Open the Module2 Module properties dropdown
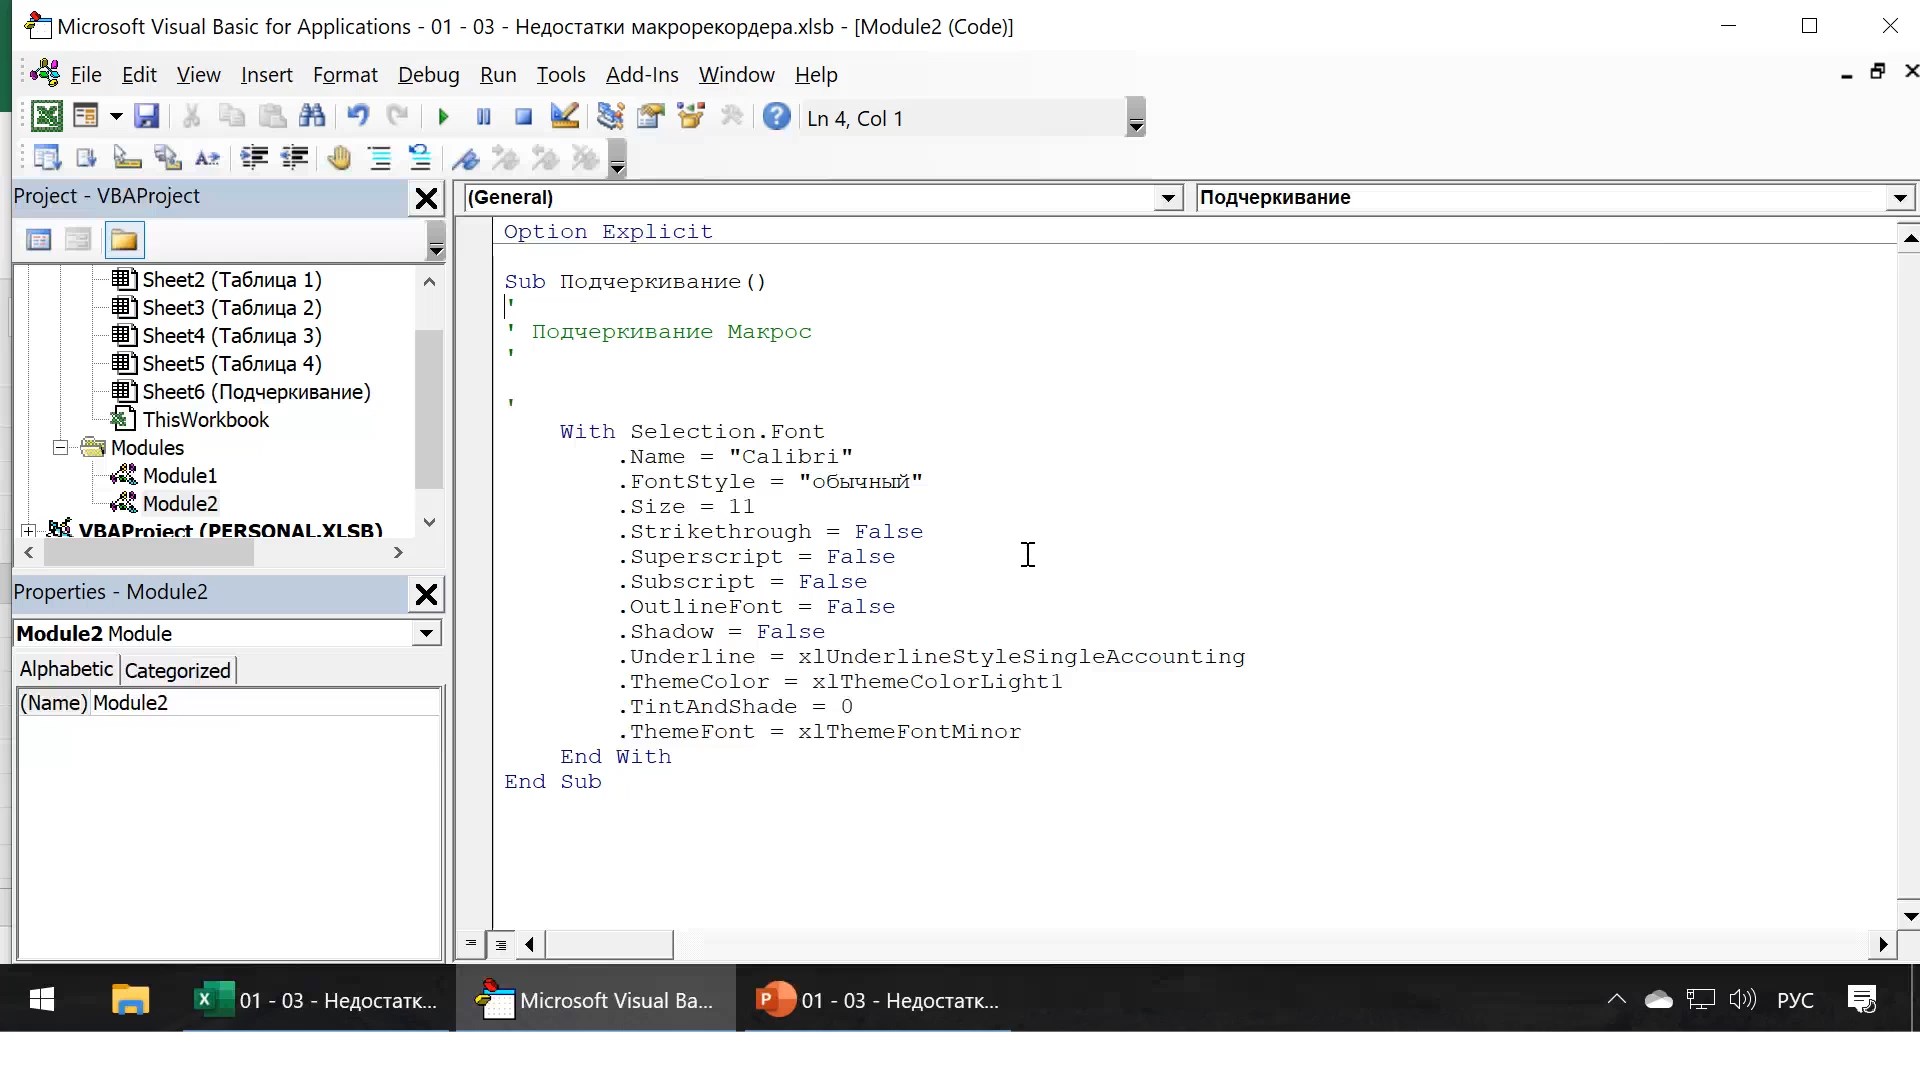Screen dimensions: 1920x1080 (427, 633)
